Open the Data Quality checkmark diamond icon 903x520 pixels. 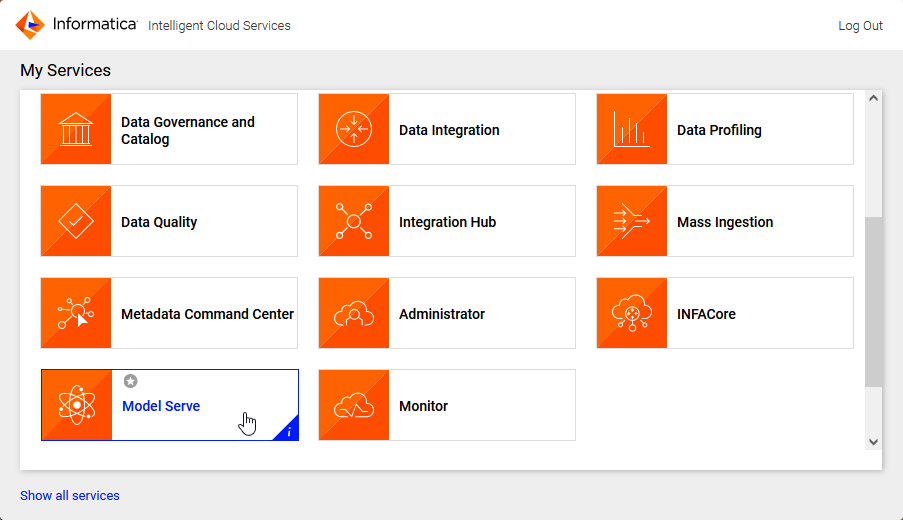point(76,221)
